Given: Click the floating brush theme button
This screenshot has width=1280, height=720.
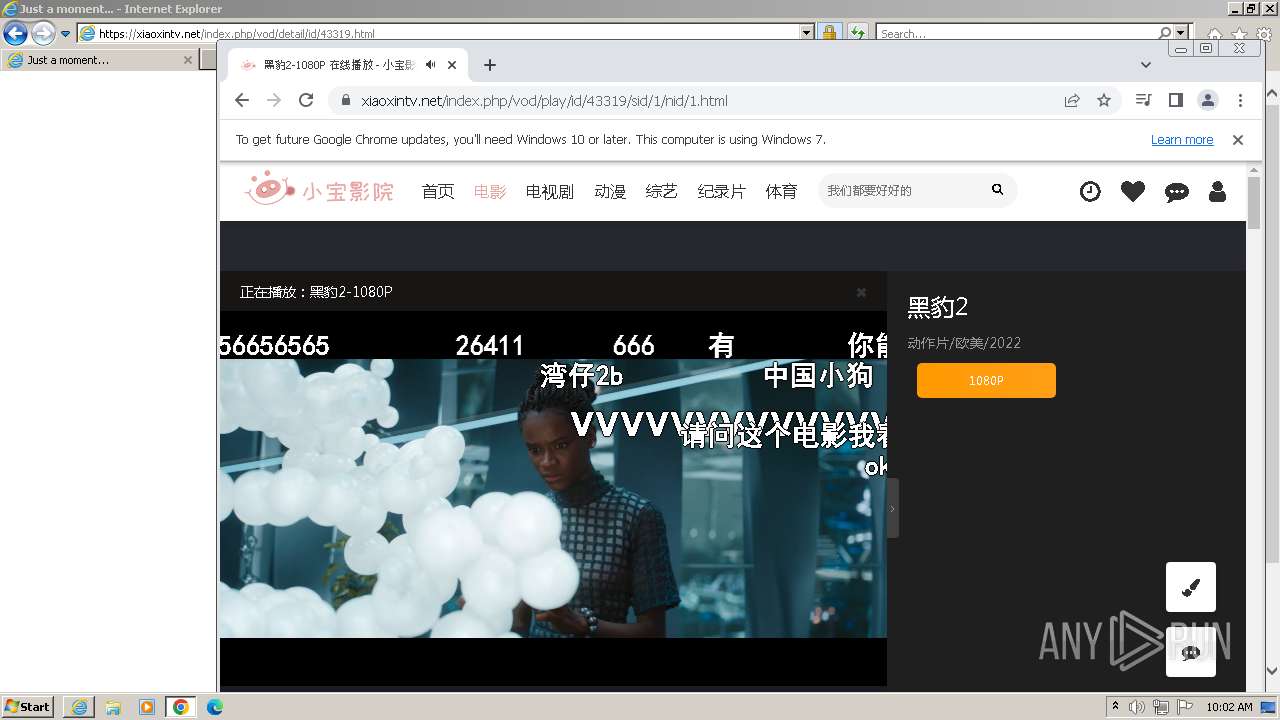Looking at the screenshot, I should pyautogui.click(x=1191, y=587).
